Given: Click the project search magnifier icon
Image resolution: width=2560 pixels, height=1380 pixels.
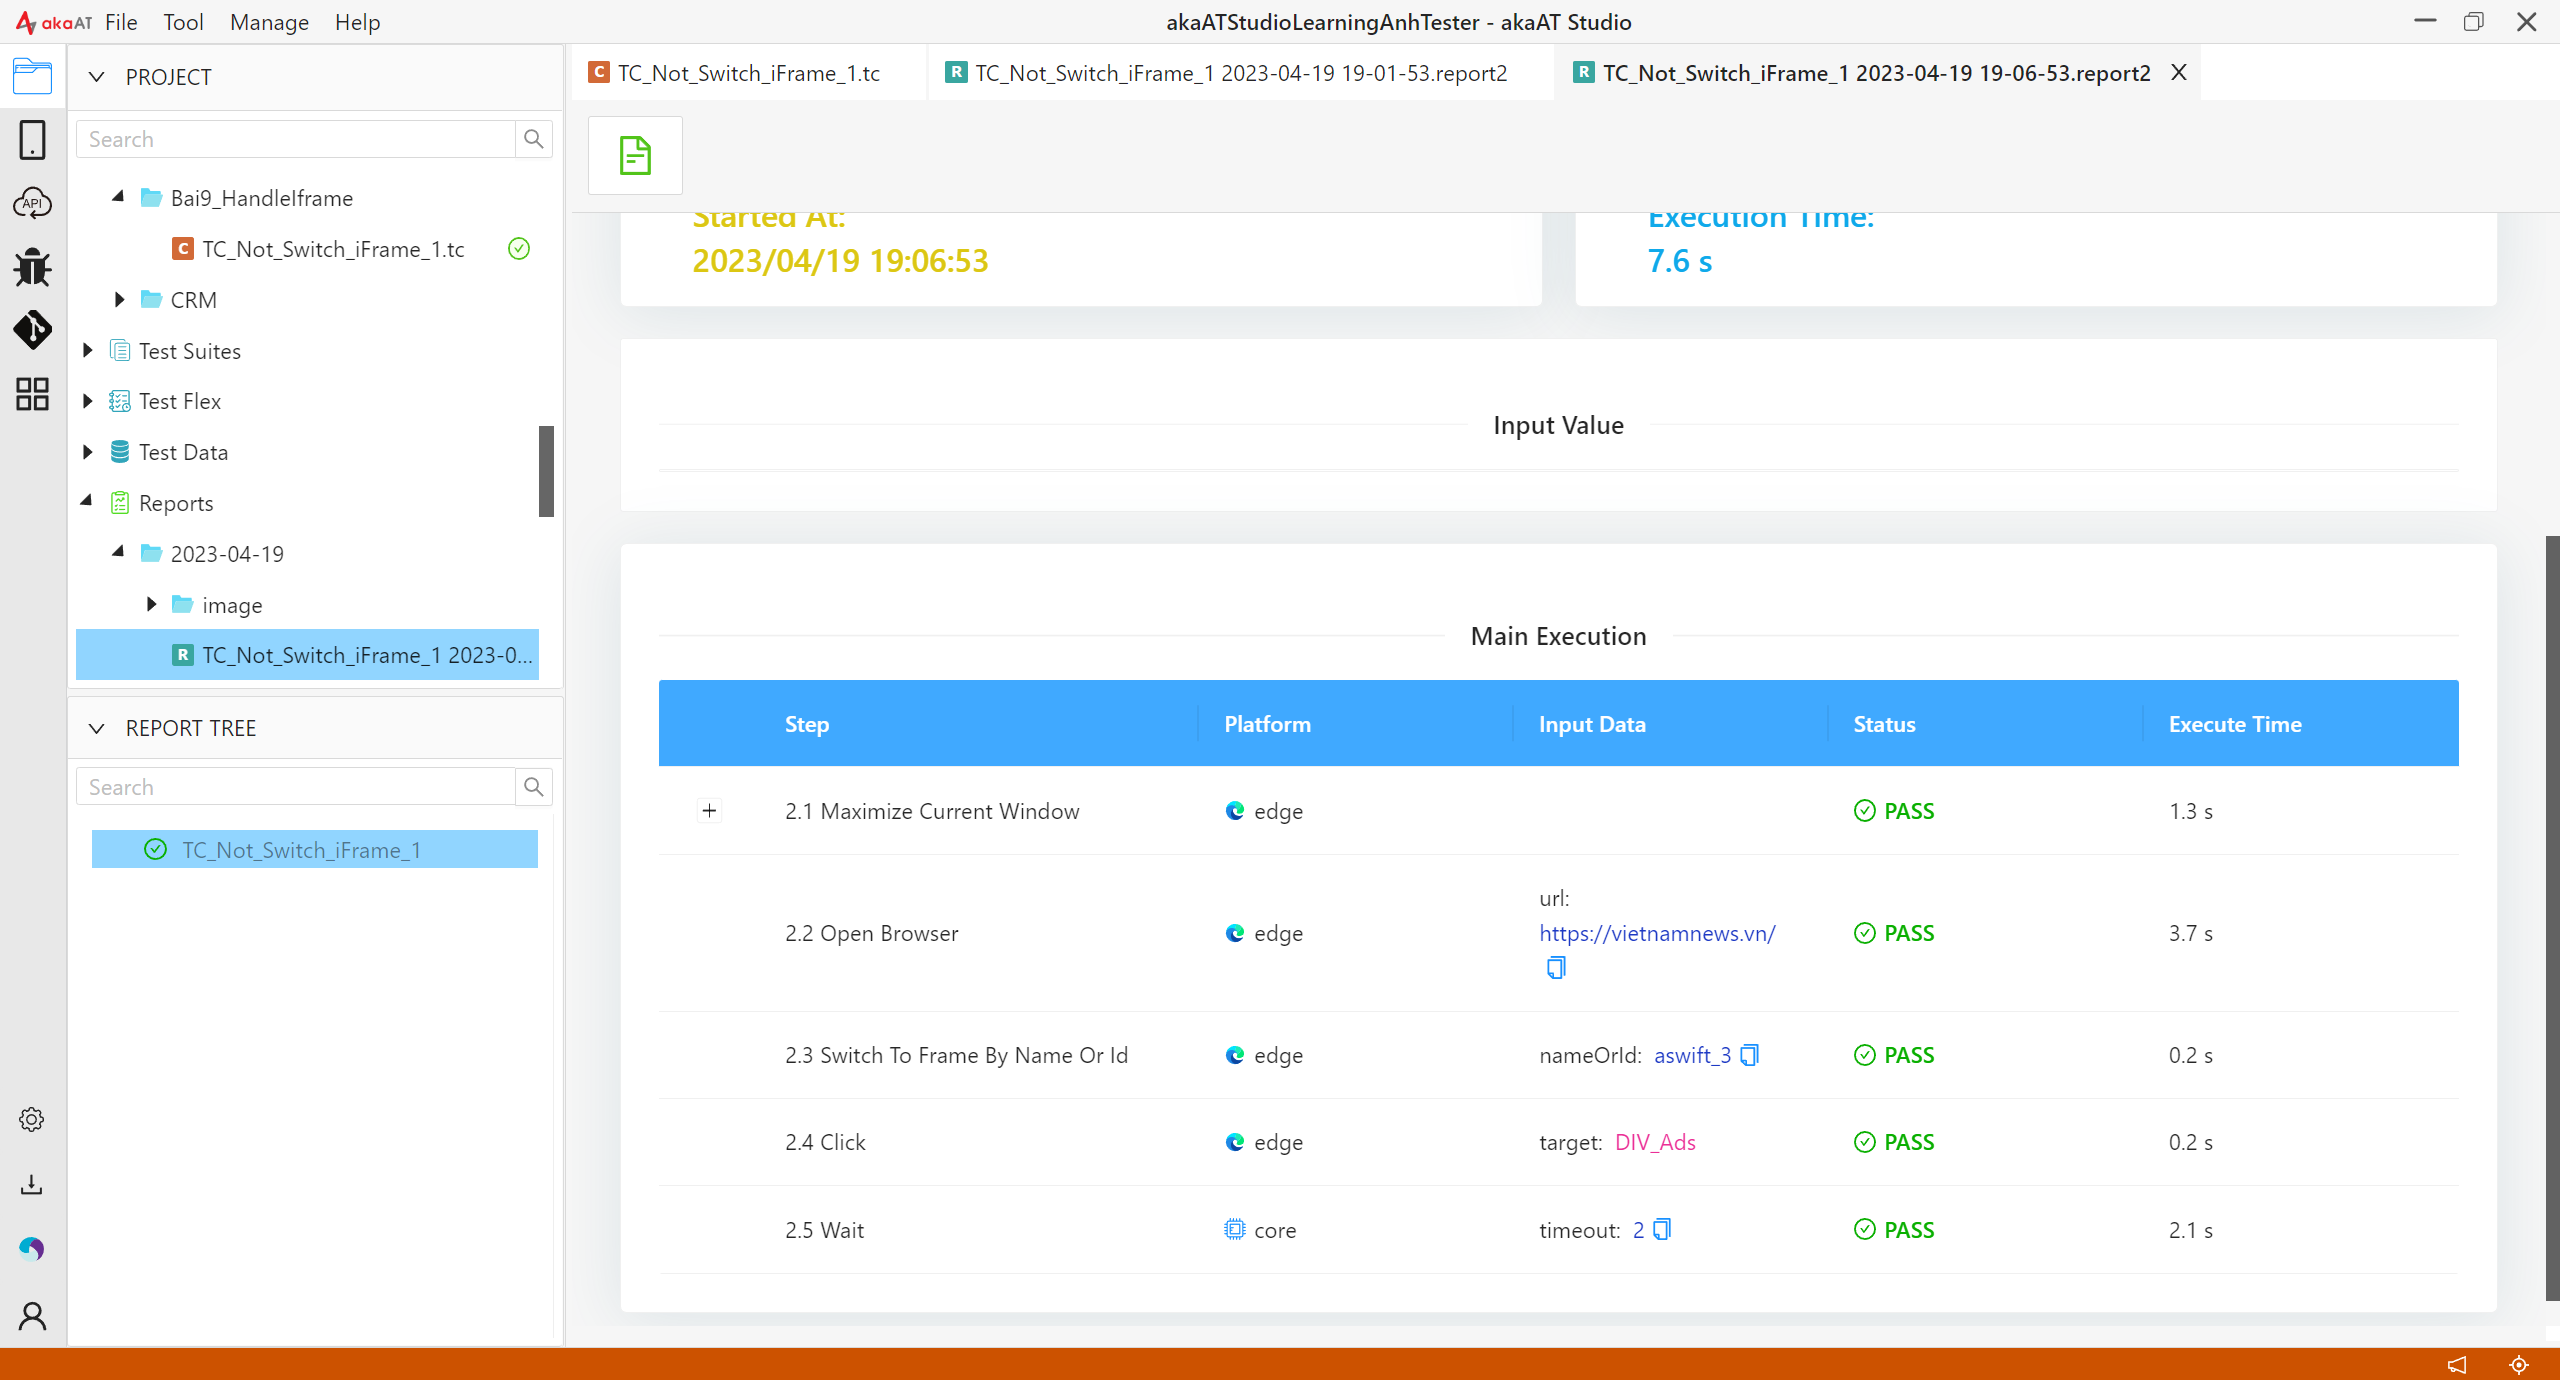Looking at the screenshot, I should click(534, 139).
